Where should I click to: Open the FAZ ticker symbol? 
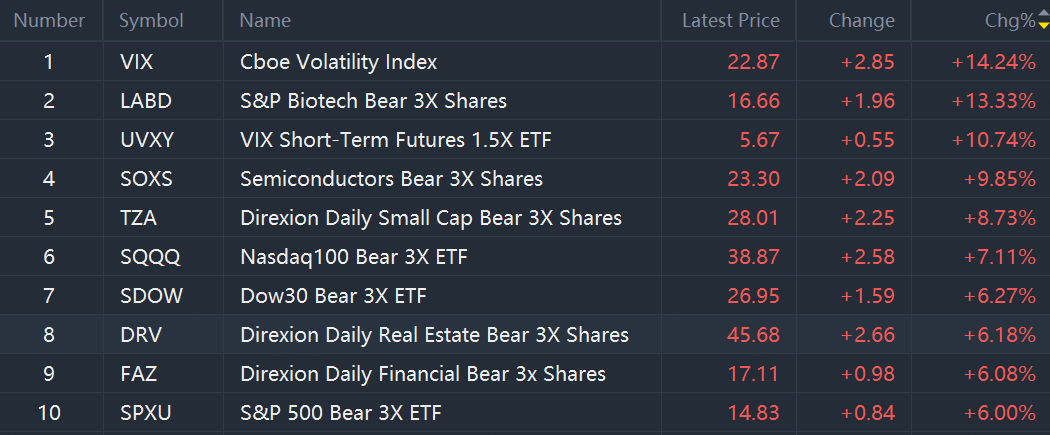pyautogui.click(x=137, y=374)
